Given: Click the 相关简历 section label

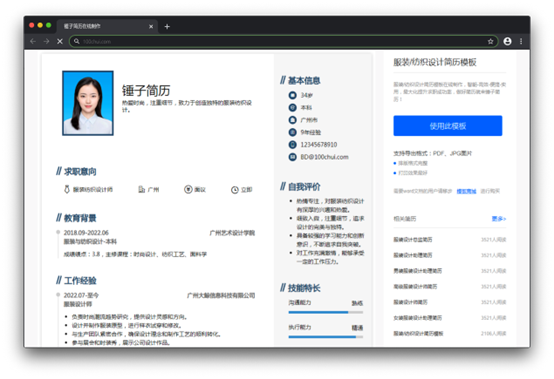Looking at the screenshot, I should pyautogui.click(x=405, y=219).
